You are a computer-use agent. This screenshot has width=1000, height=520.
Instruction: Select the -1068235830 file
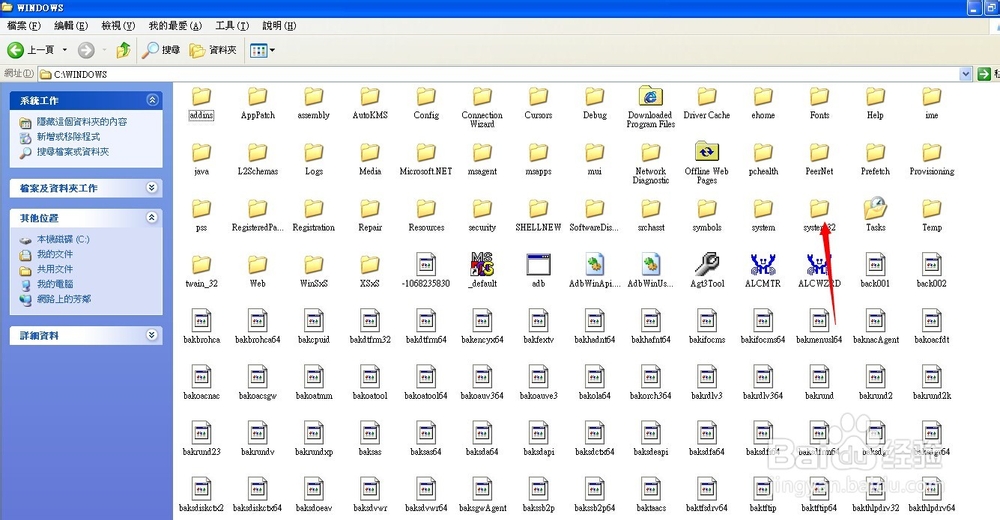tap(426, 271)
